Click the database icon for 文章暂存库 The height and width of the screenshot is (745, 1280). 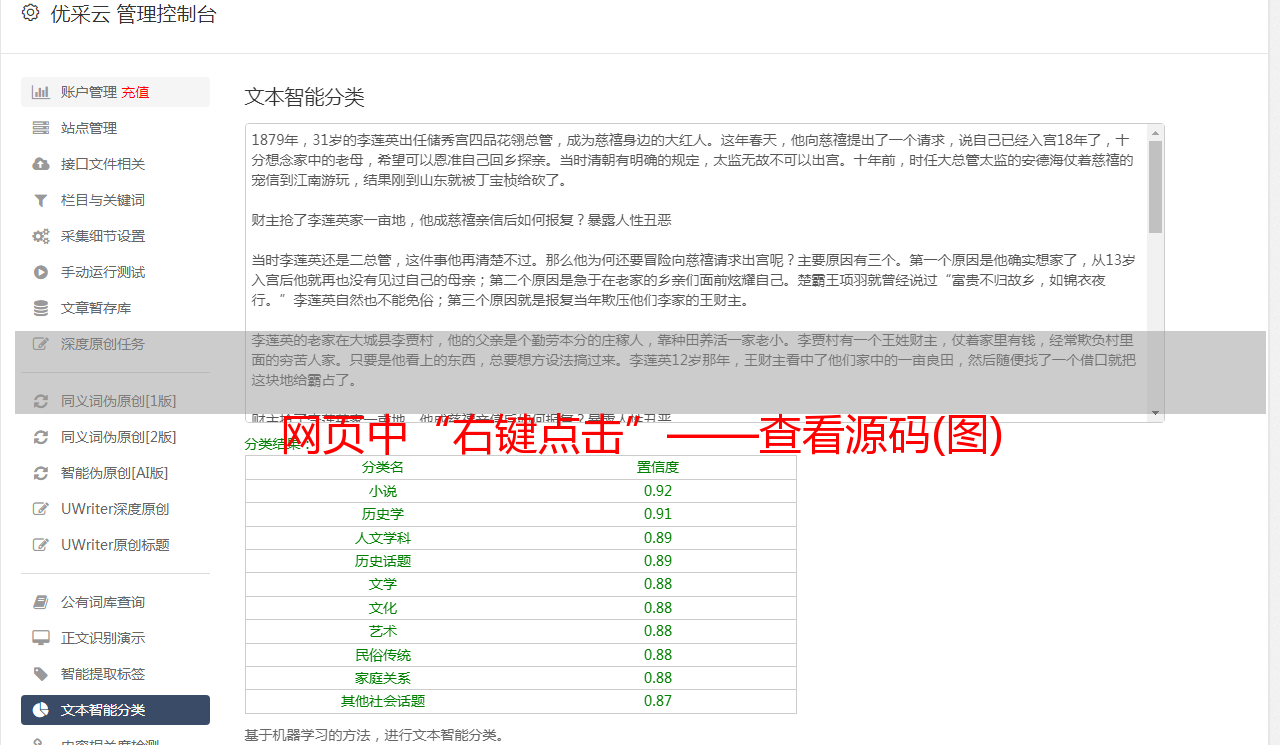click(41, 308)
